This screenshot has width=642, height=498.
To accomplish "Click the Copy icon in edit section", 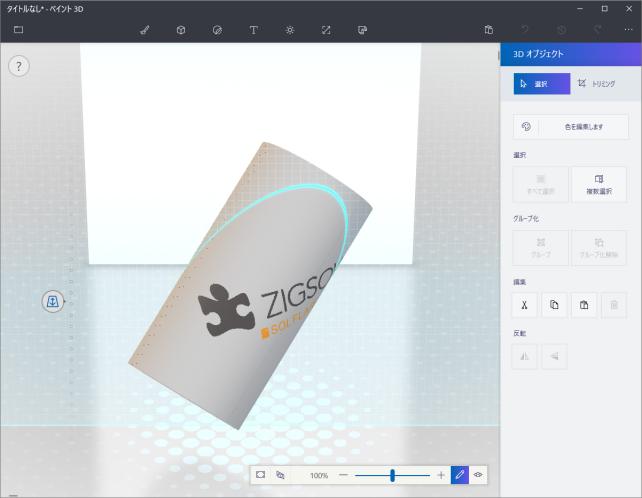I will (554, 305).
